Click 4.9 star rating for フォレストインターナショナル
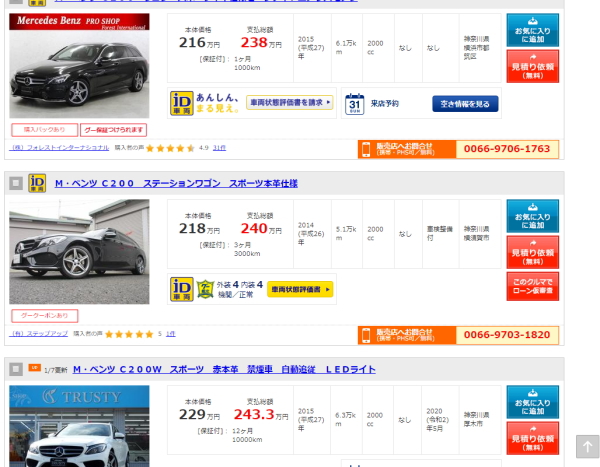 click(x=170, y=148)
